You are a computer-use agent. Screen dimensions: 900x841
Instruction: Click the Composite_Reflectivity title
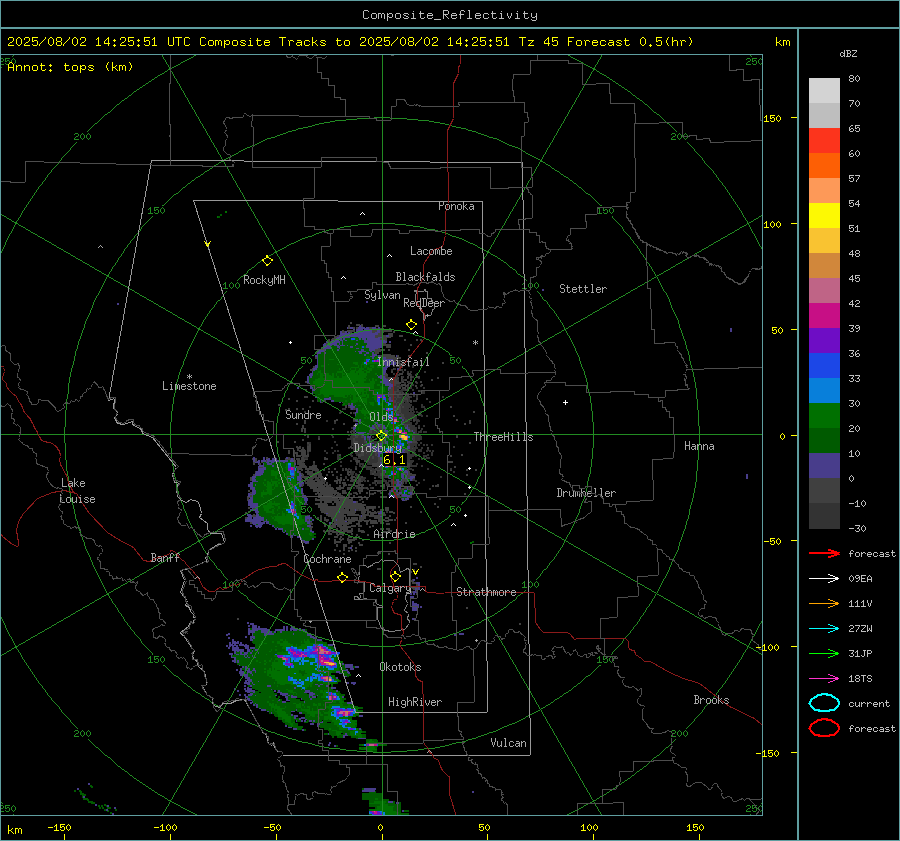[x=449, y=15]
